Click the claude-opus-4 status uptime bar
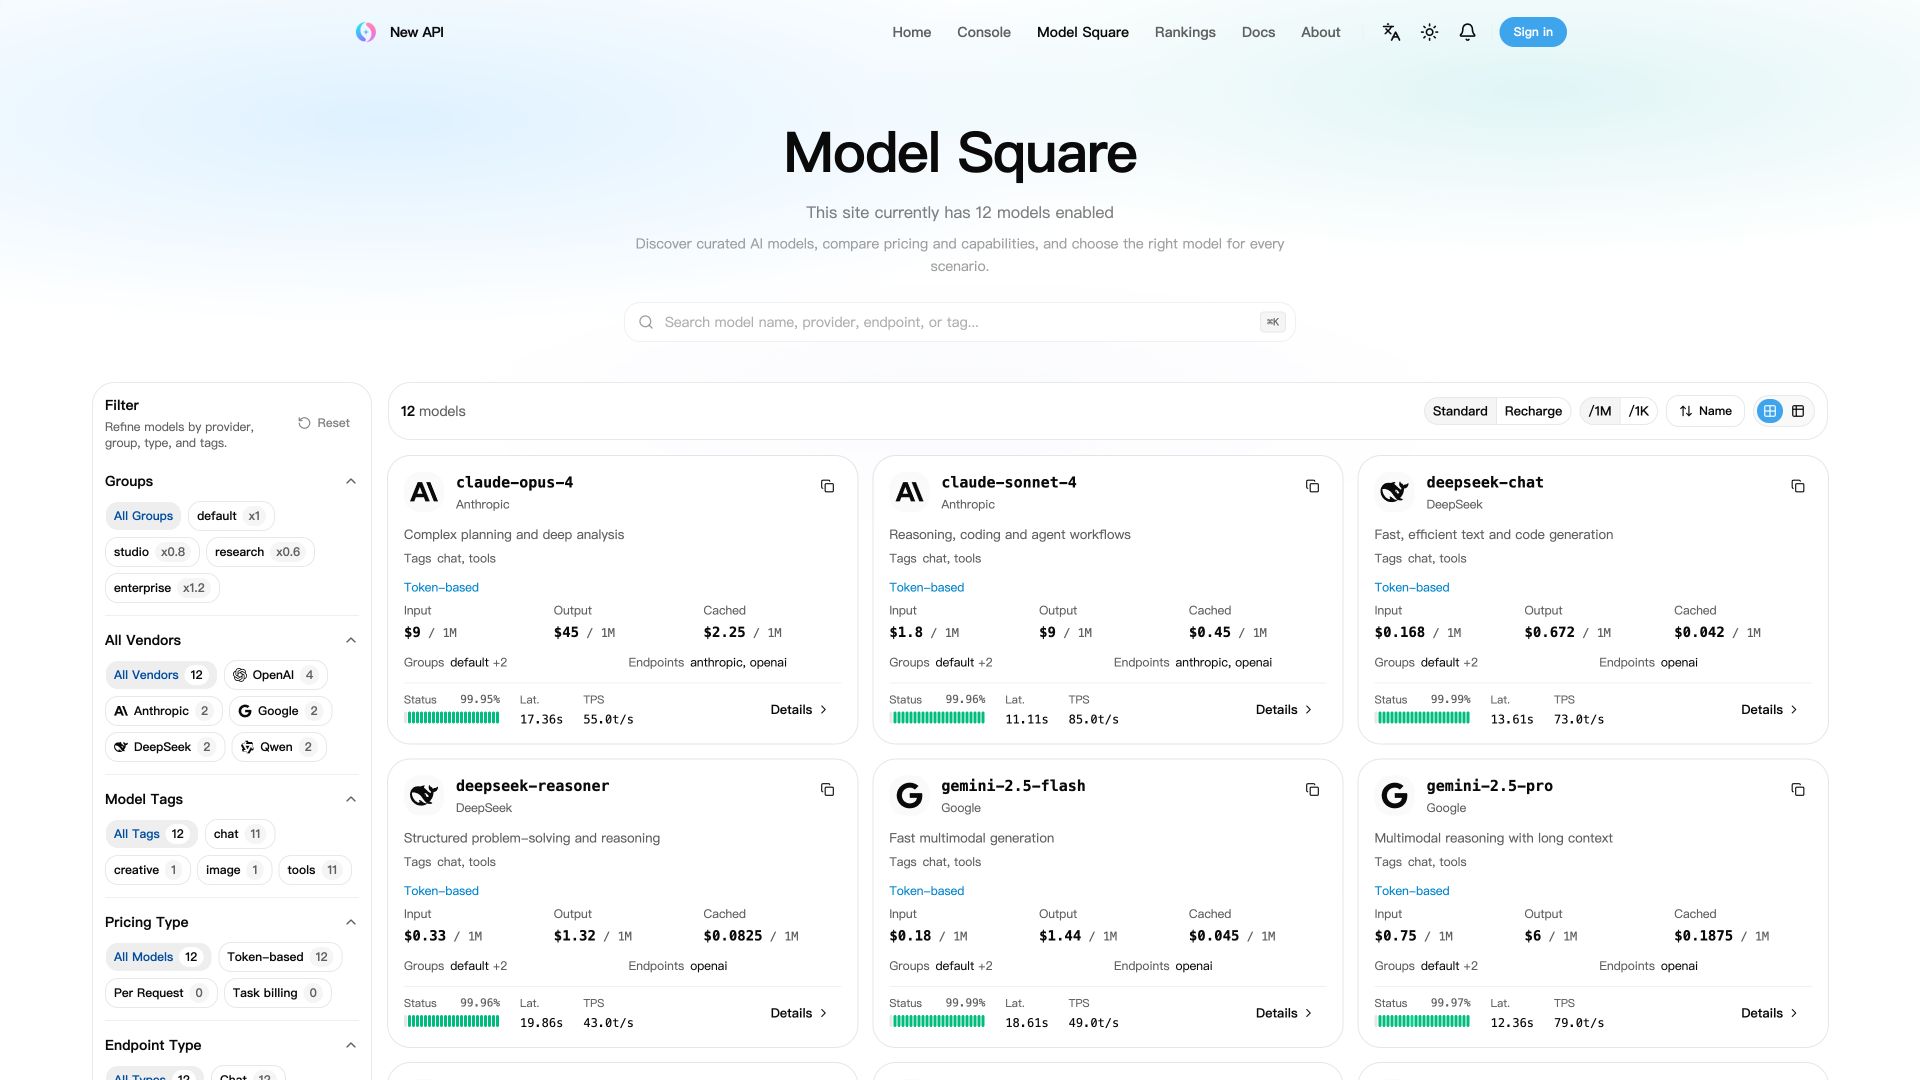Viewport: 1920px width, 1080px height. (453, 718)
